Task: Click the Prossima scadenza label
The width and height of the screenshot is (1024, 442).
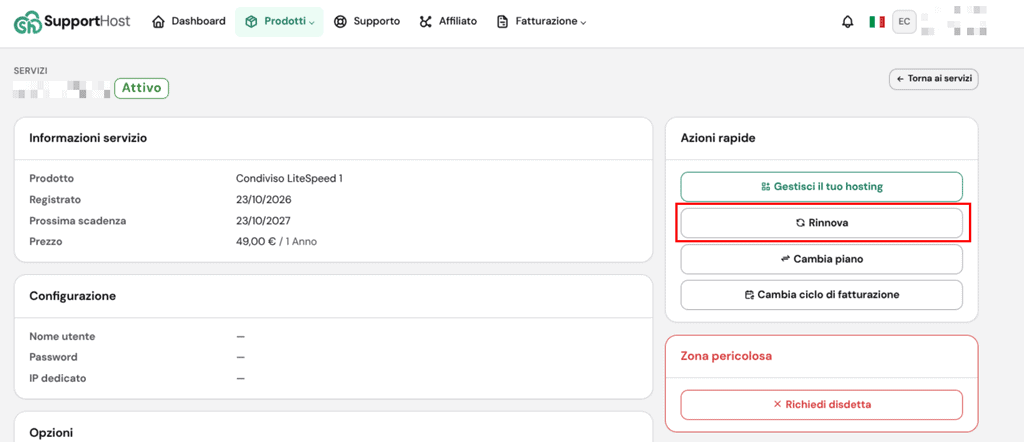Action: click(78, 221)
